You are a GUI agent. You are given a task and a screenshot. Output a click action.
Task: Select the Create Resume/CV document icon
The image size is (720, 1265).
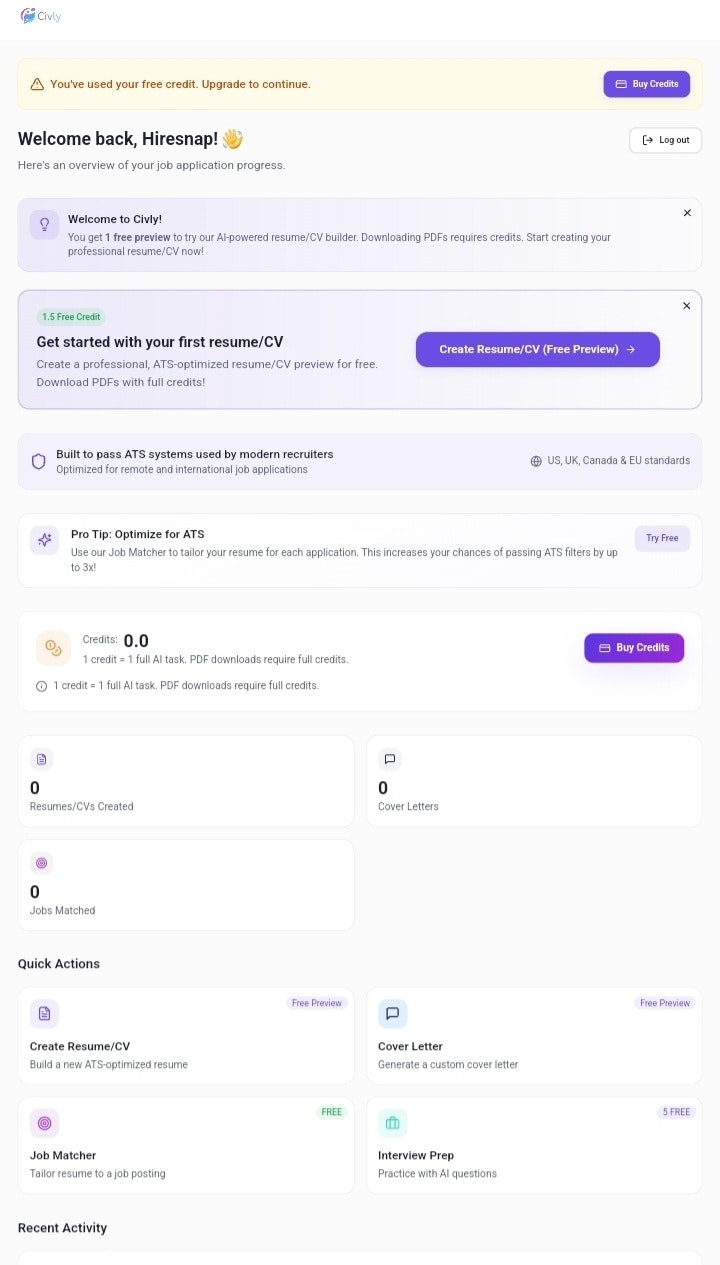44,1013
